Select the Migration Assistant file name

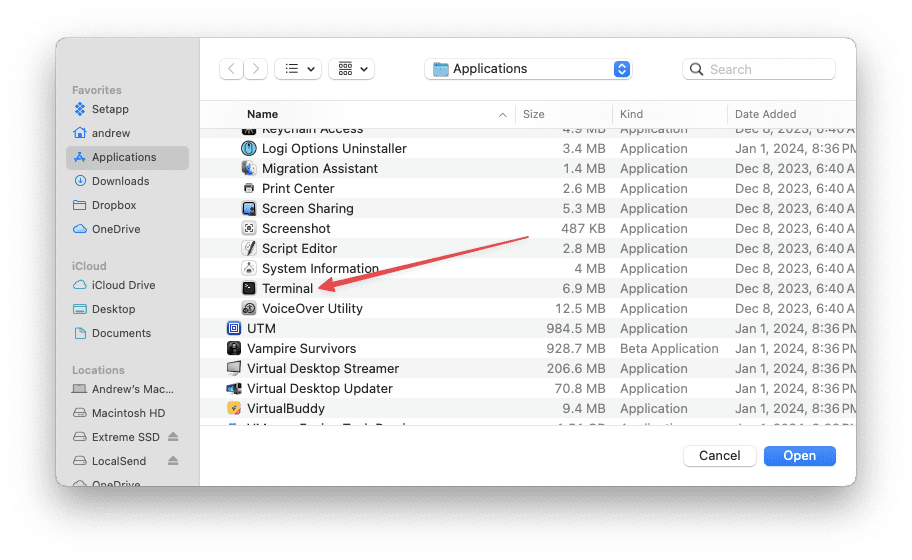pyautogui.click(x=319, y=169)
